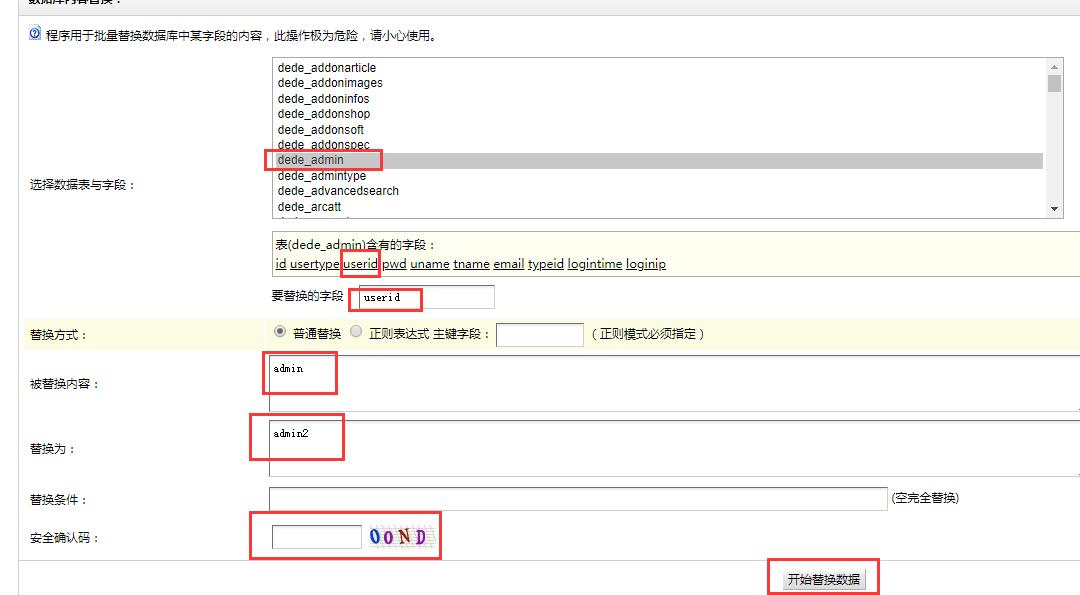
Task: Click the email field link
Action: [x=508, y=264]
